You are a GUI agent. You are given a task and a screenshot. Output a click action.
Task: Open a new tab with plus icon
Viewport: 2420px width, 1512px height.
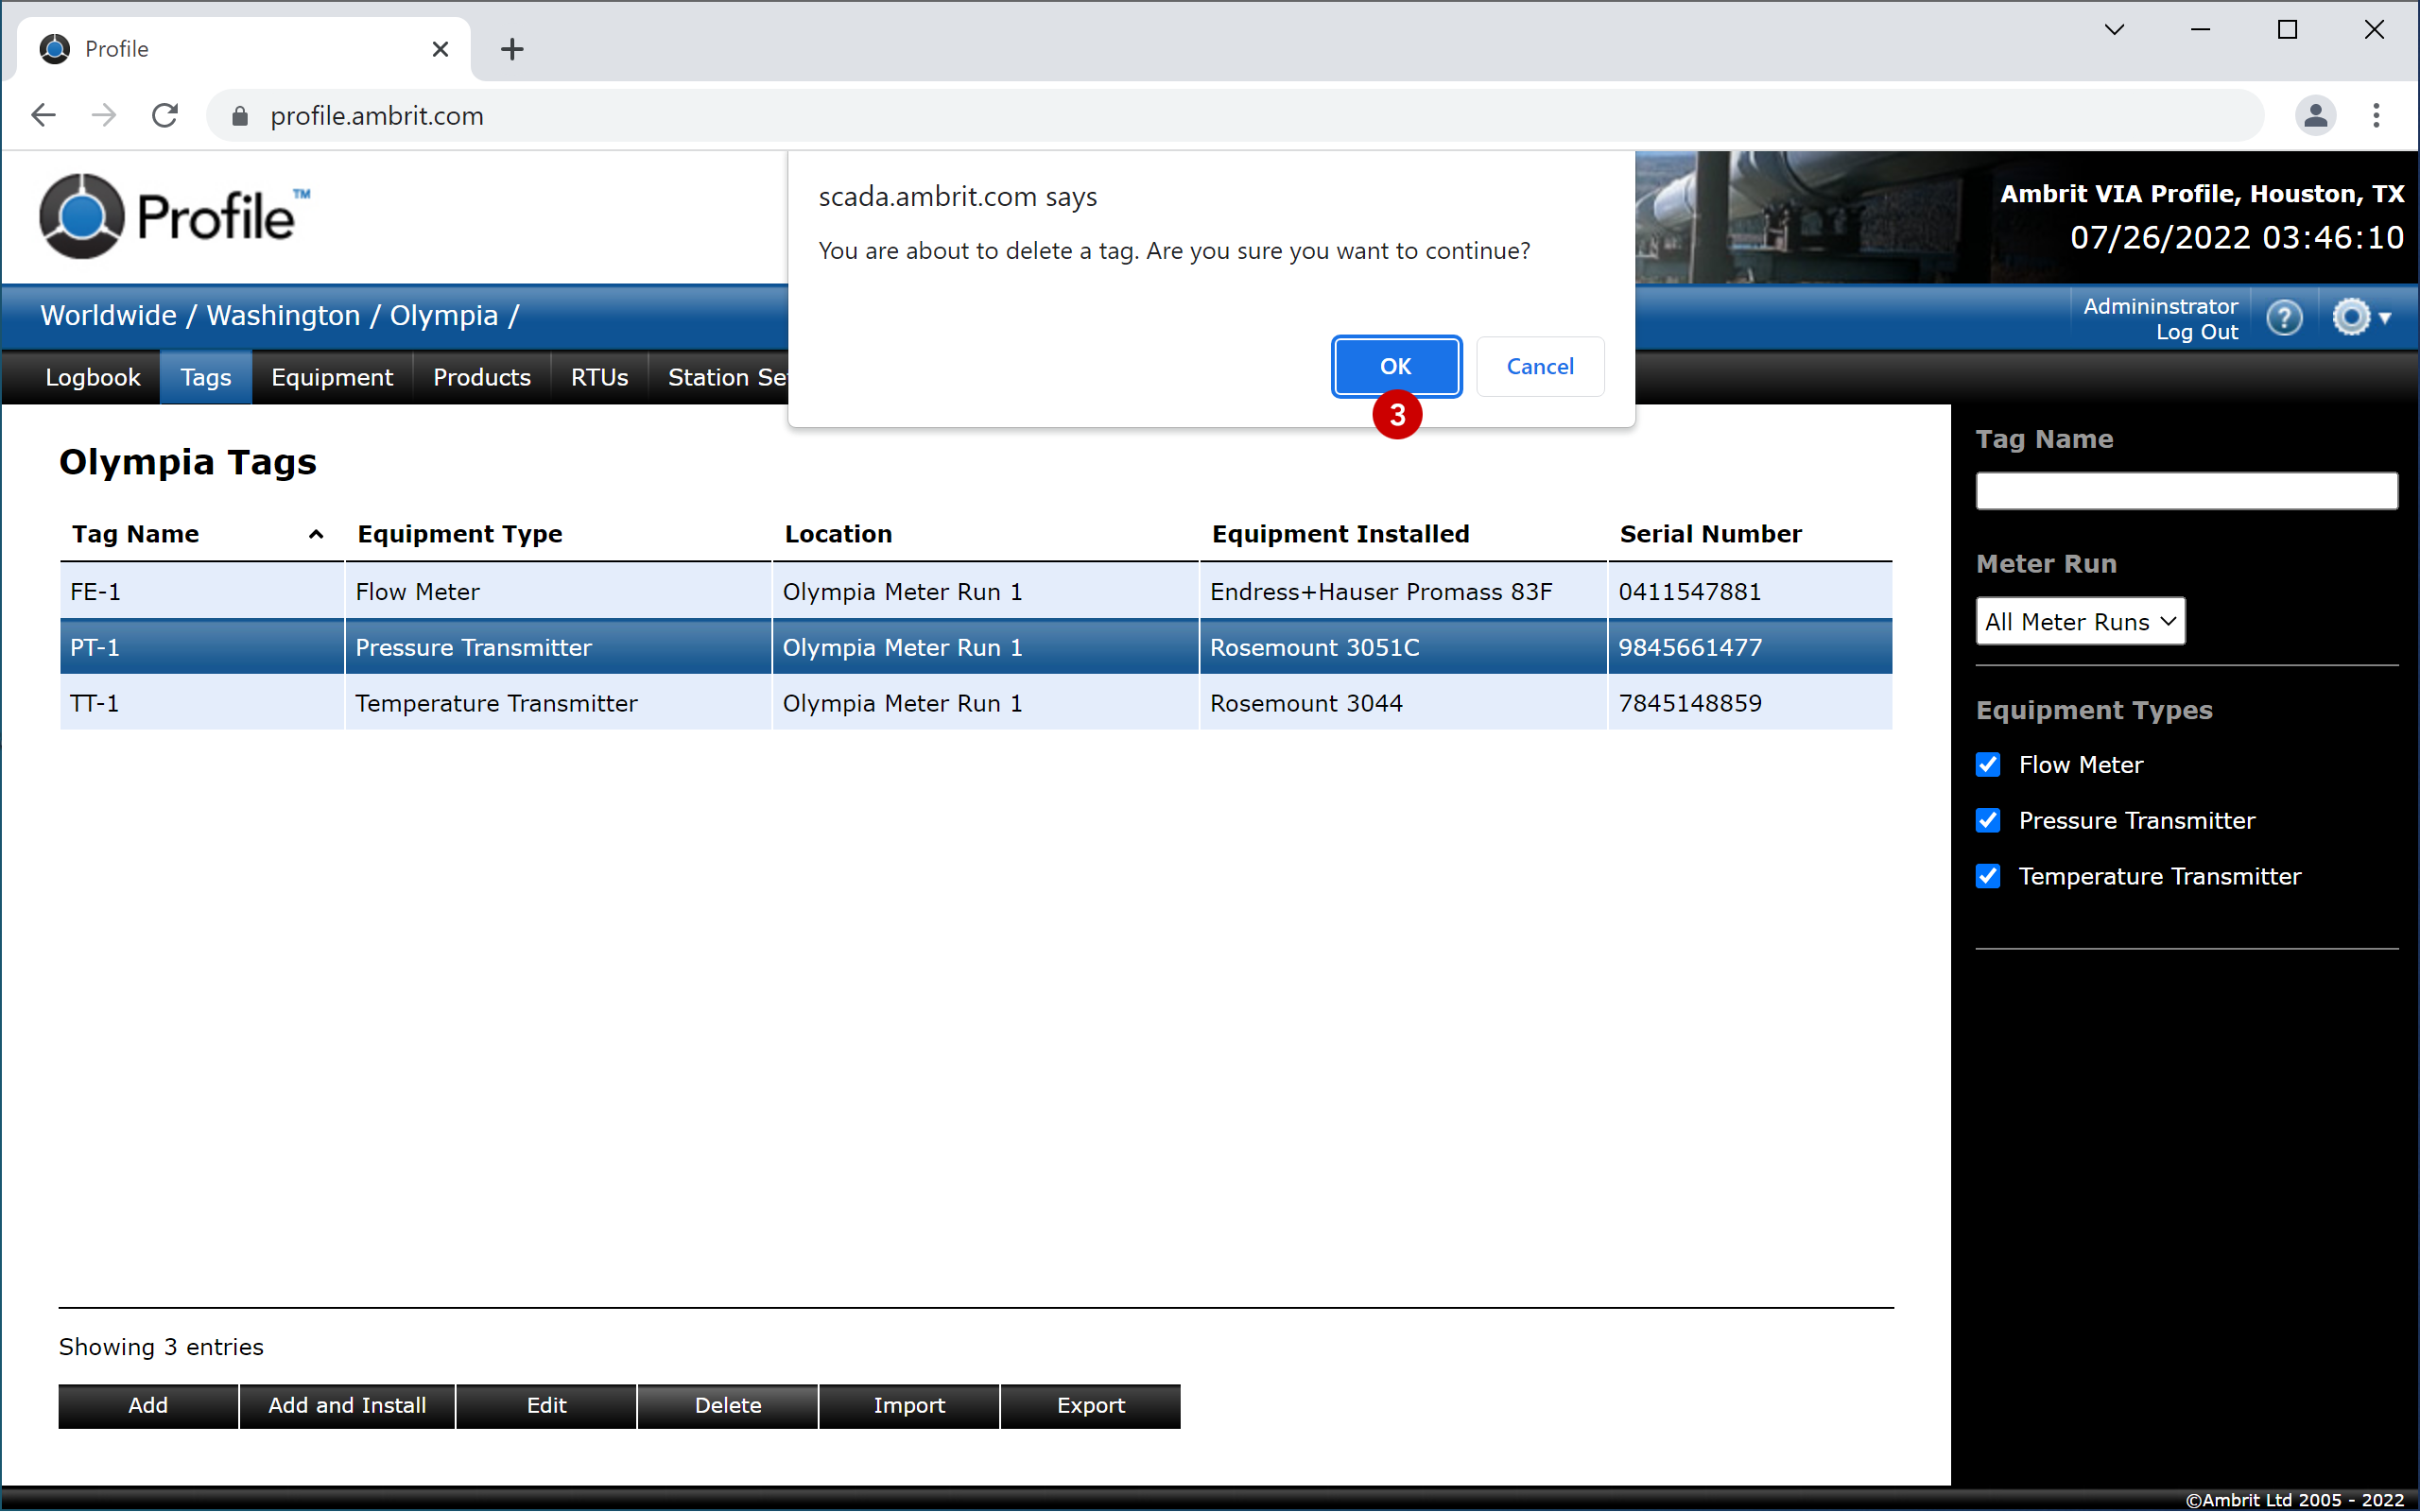(512, 49)
